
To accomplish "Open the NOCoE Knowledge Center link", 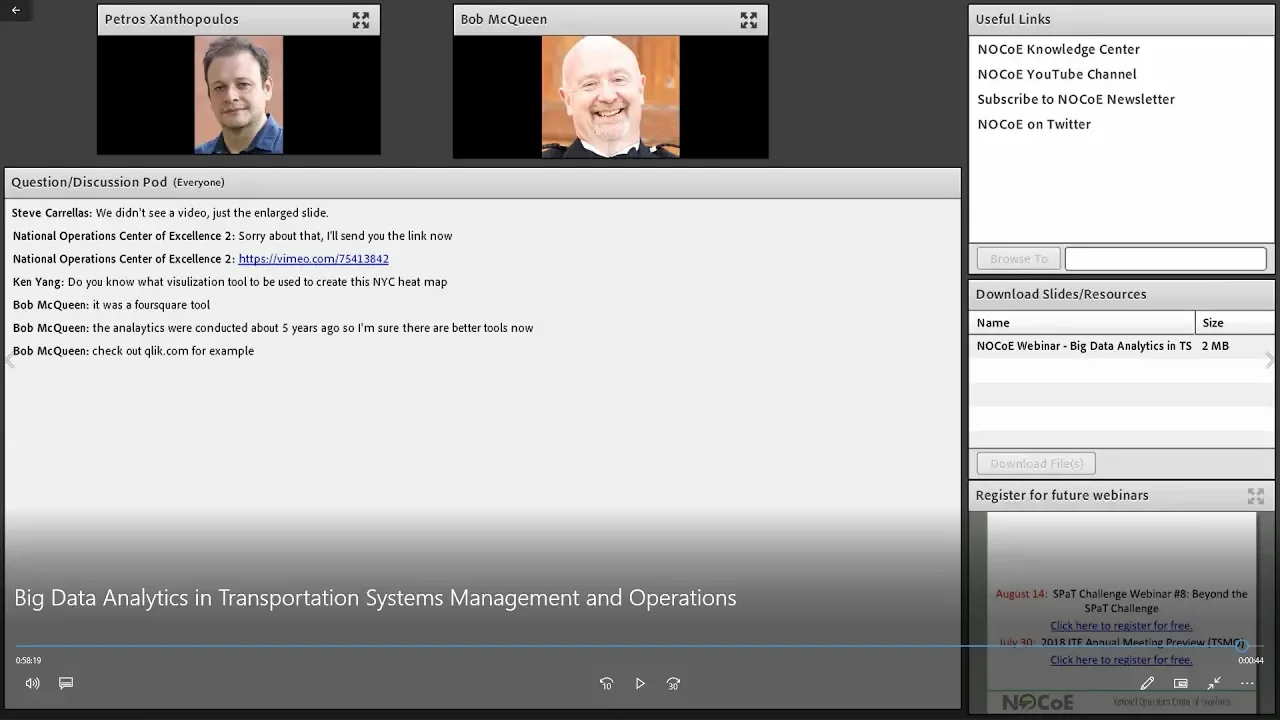I will tap(1058, 49).
